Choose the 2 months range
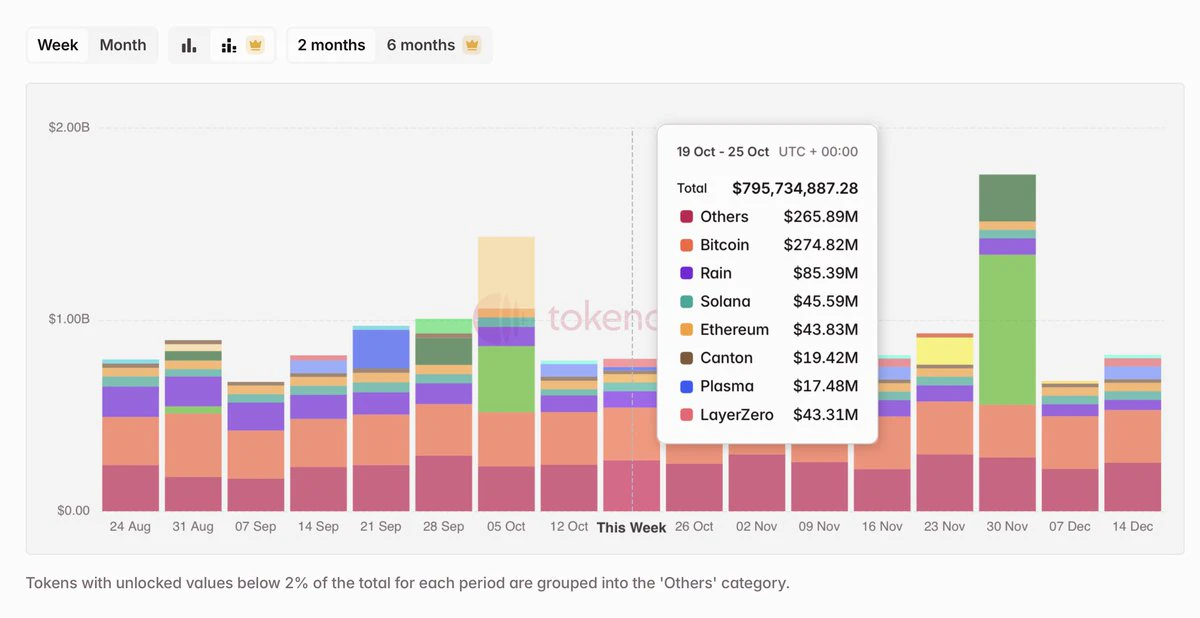Viewport: 1200px width, 618px height. pos(331,45)
